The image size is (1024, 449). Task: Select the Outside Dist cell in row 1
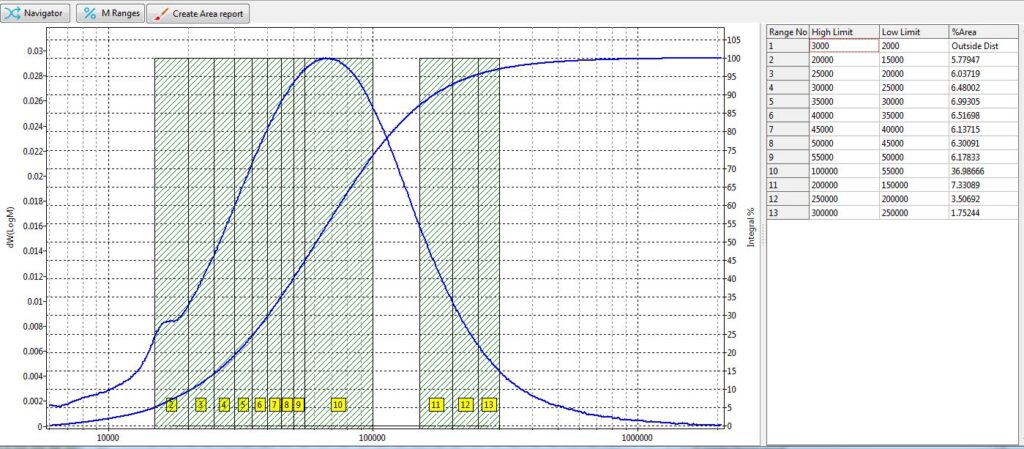pos(983,46)
